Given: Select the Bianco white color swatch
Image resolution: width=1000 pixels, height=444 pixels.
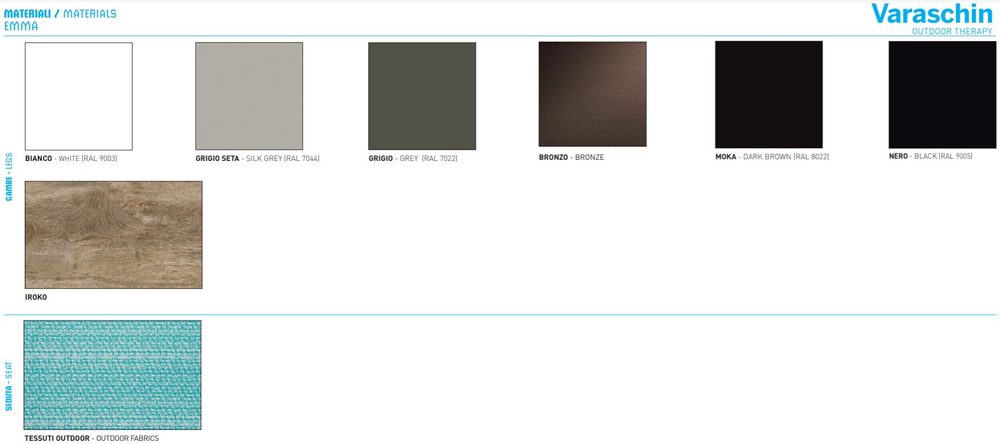Looking at the screenshot, I should coord(79,96).
